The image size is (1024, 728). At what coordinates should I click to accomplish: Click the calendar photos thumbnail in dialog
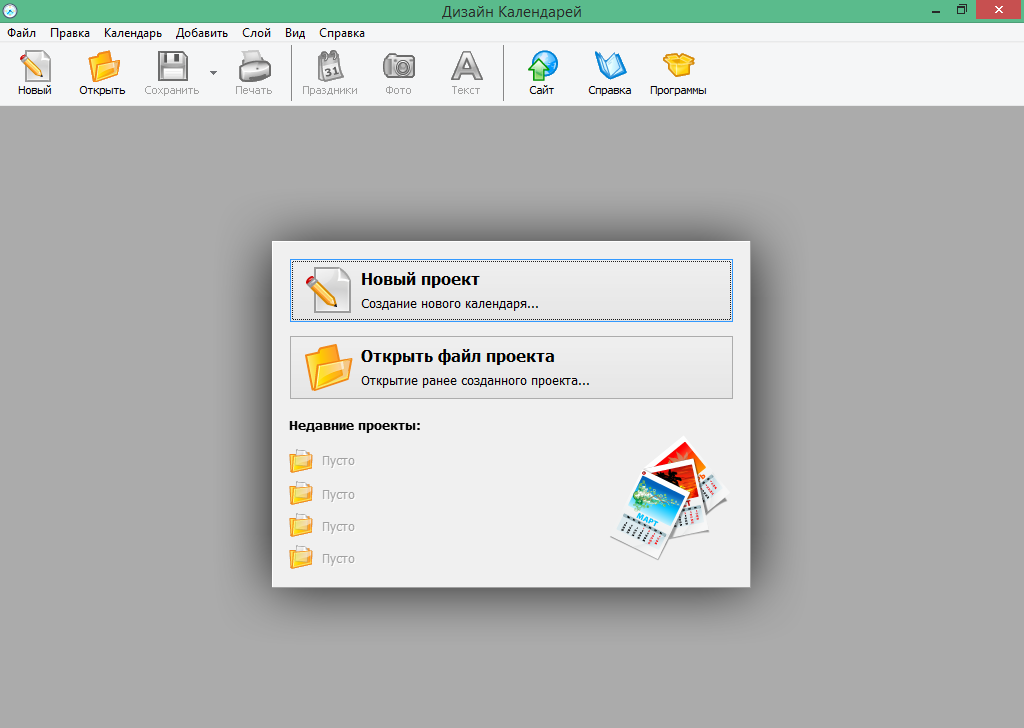point(667,497)
